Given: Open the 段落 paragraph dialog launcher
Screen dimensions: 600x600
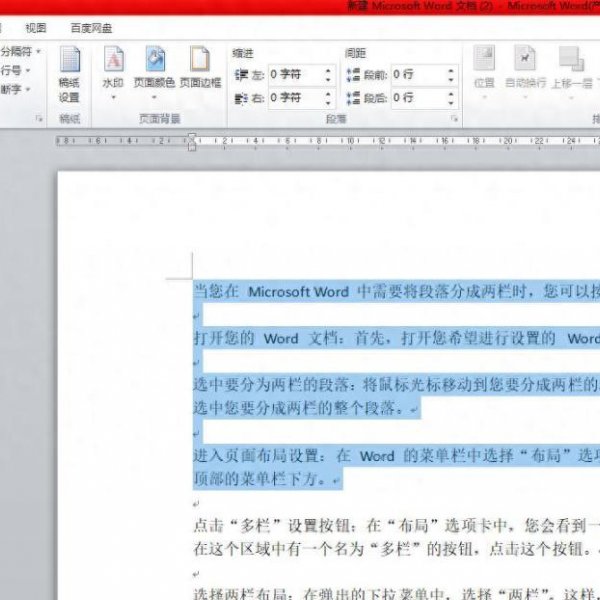Looking at the screenshot, I should click(x=455, y=119).
